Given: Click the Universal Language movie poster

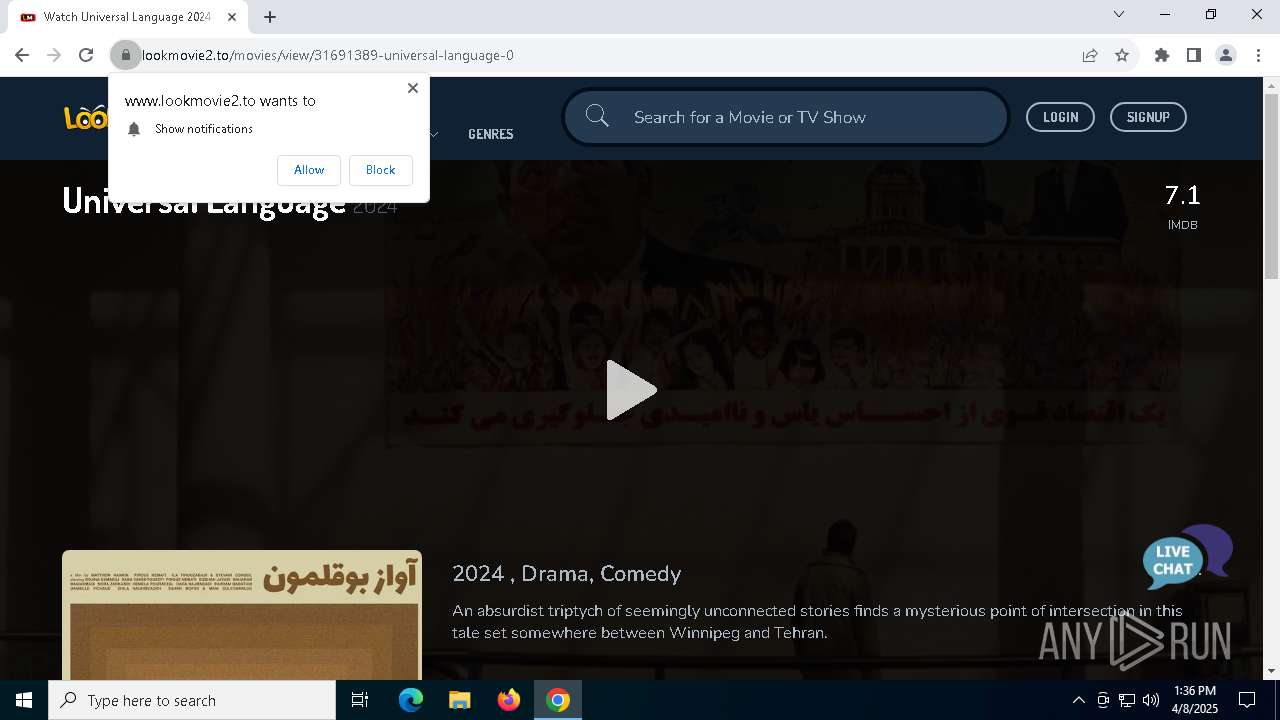Looking at the screenshot, I should pyautogui.click(x=242, y=615).
